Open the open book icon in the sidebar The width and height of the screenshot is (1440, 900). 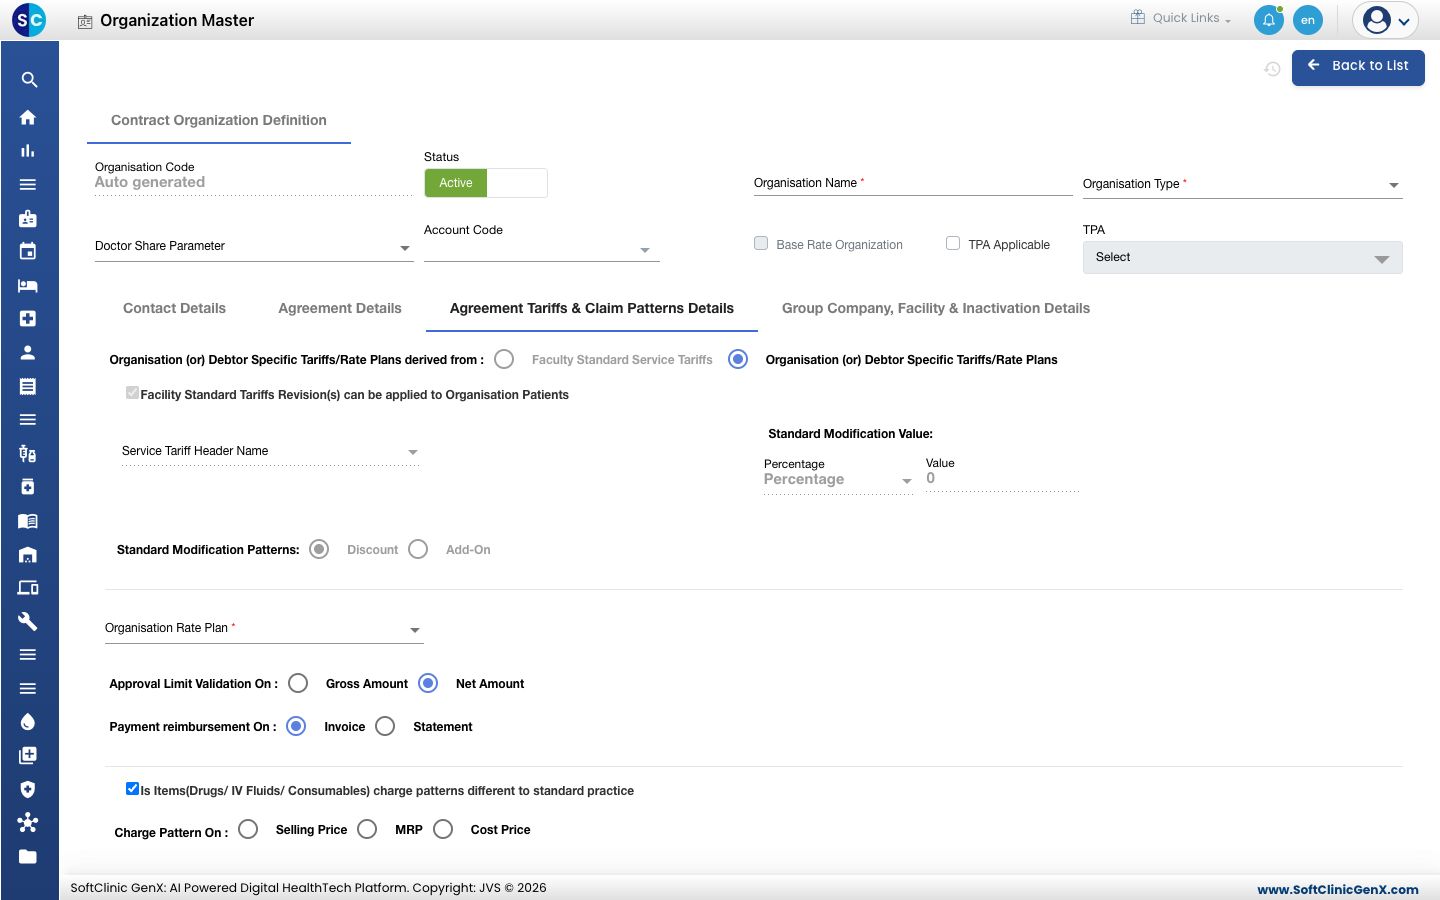pyautogui.click(x=28, y=520)
